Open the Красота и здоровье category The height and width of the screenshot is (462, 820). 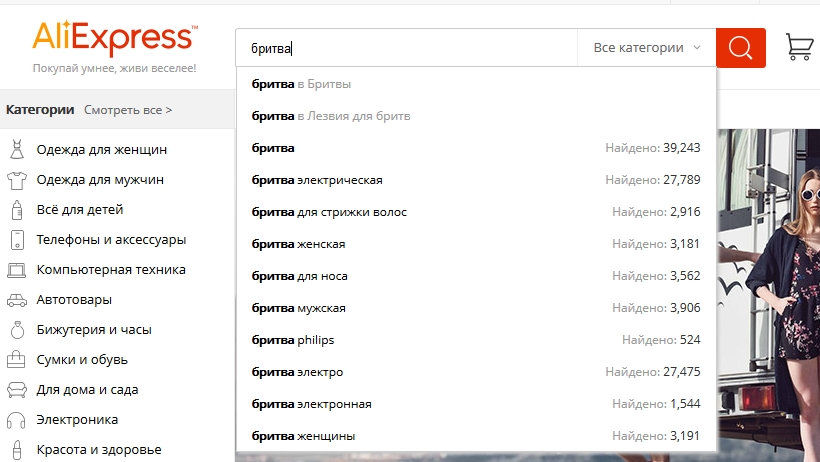pyautogui.click(x=98, y=450)
